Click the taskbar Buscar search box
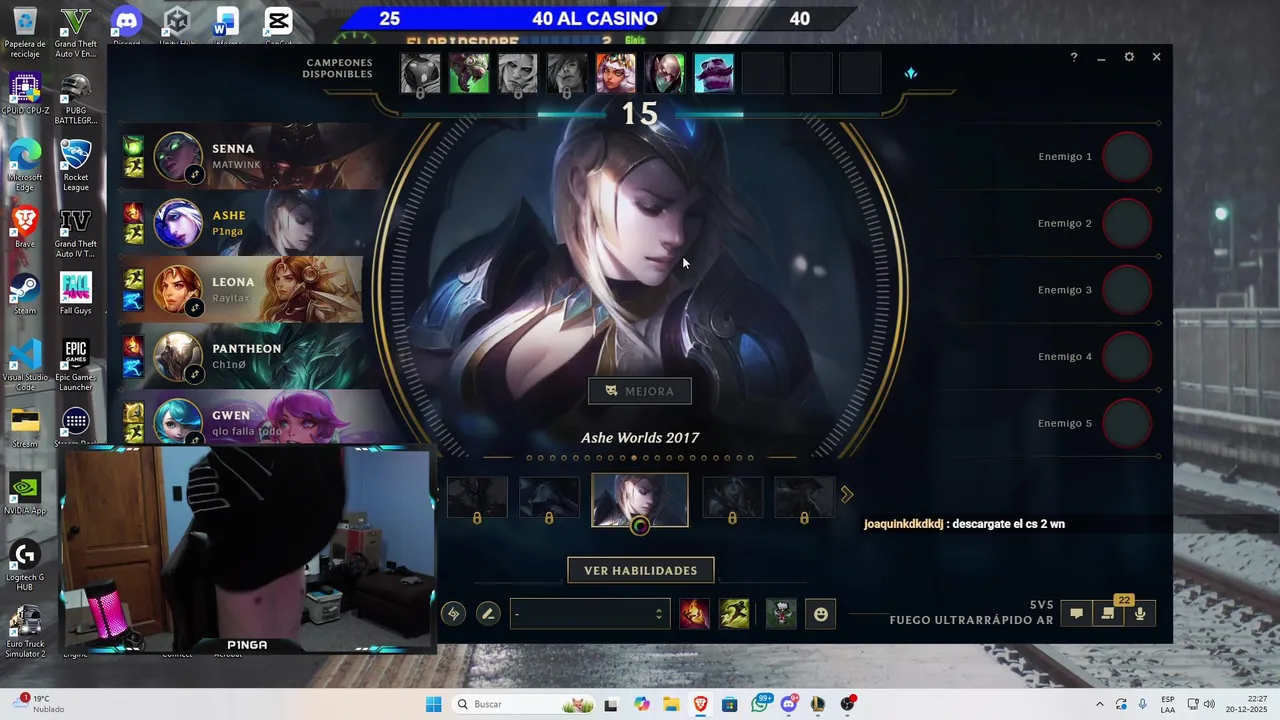Screen dimensions: 1280x720 point(522,704)
